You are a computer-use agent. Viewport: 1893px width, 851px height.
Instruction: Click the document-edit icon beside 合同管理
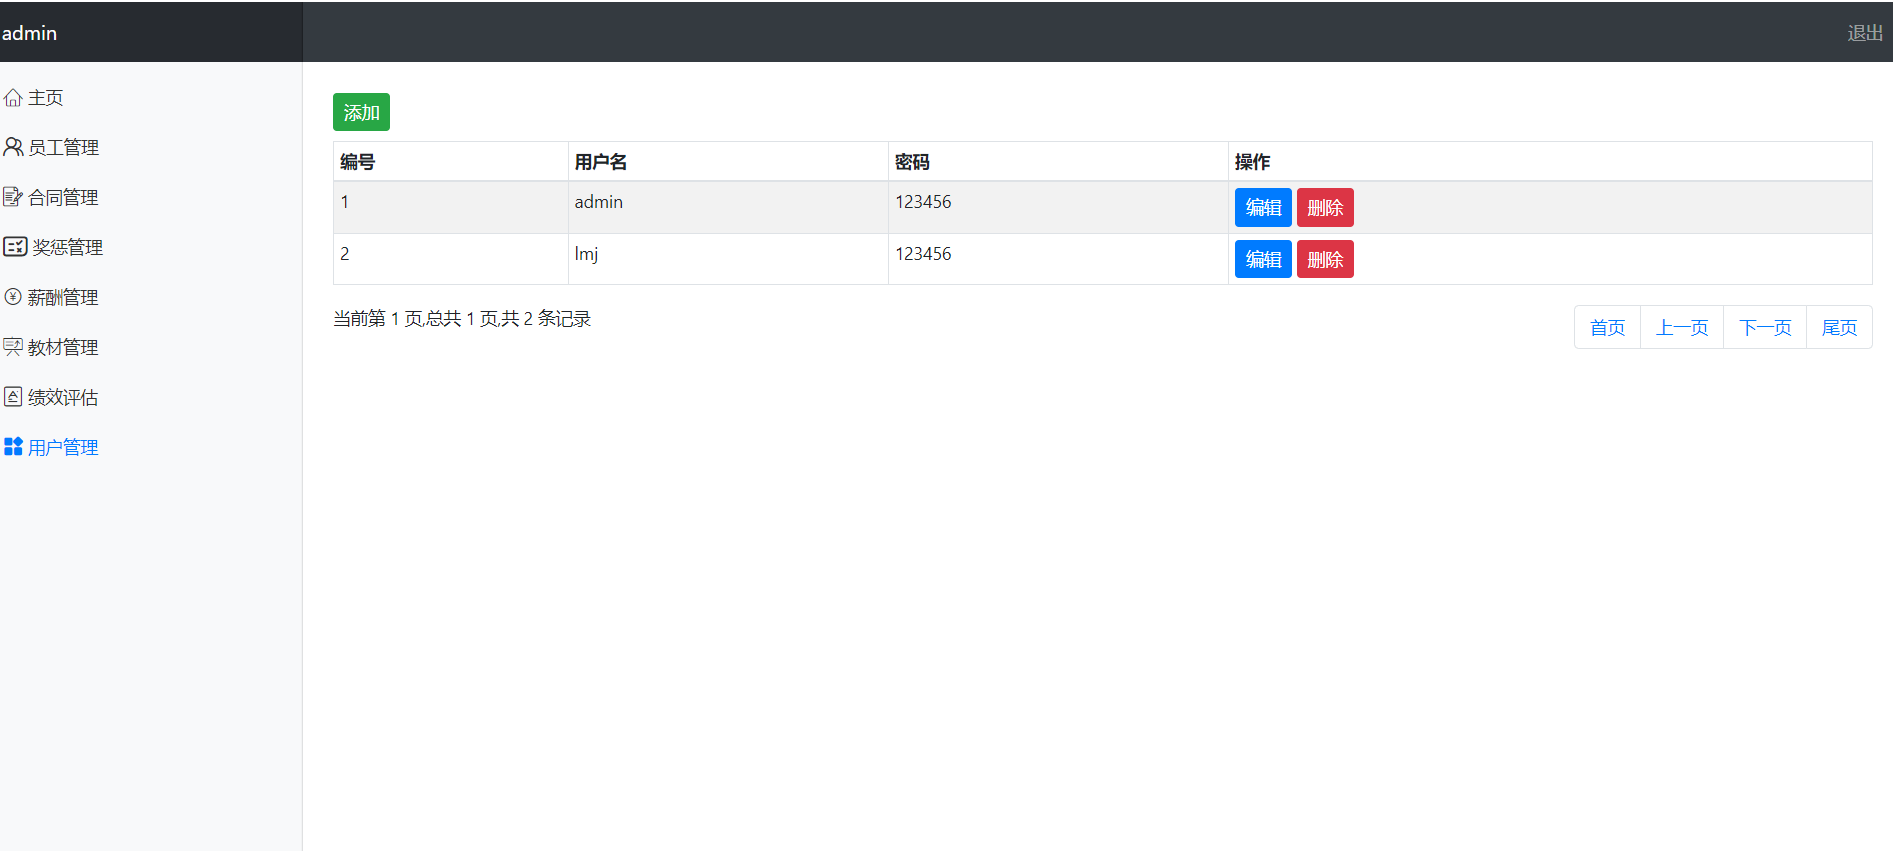point(13,197)
